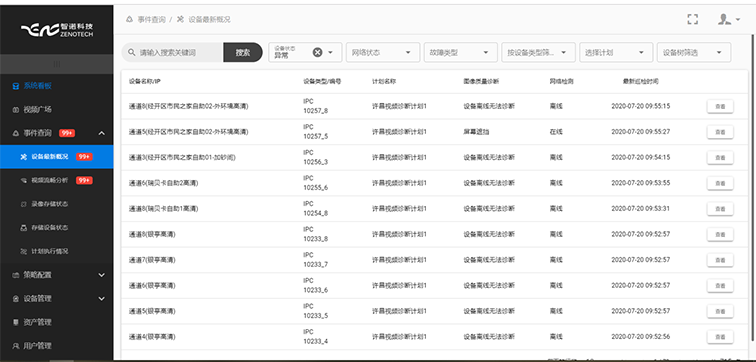Viewport: 756px width, 362px height.
Task: Click the 屏幕遮挡 diagnosis cell
Action: 476,132
